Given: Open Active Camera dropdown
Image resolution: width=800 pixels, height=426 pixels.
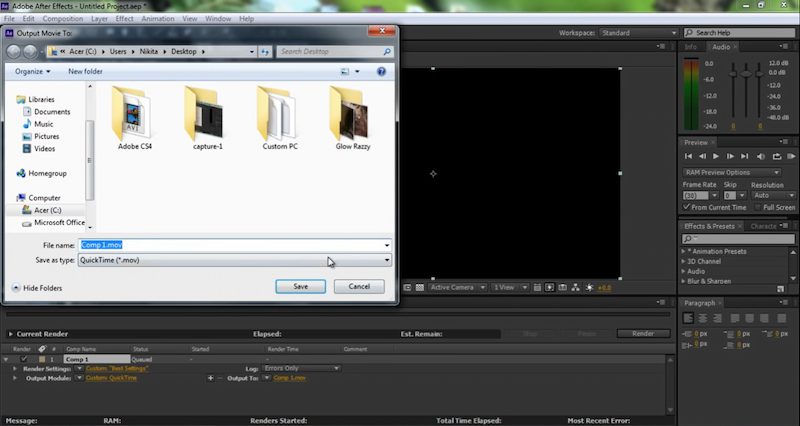Looking at the screenshot, I should point(457,288).
